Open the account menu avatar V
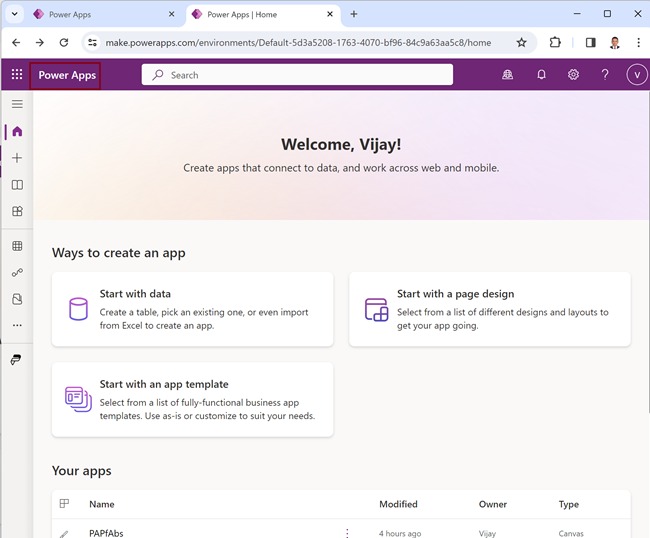Viewport: 650px width, 538px height. tap(637, 75)
